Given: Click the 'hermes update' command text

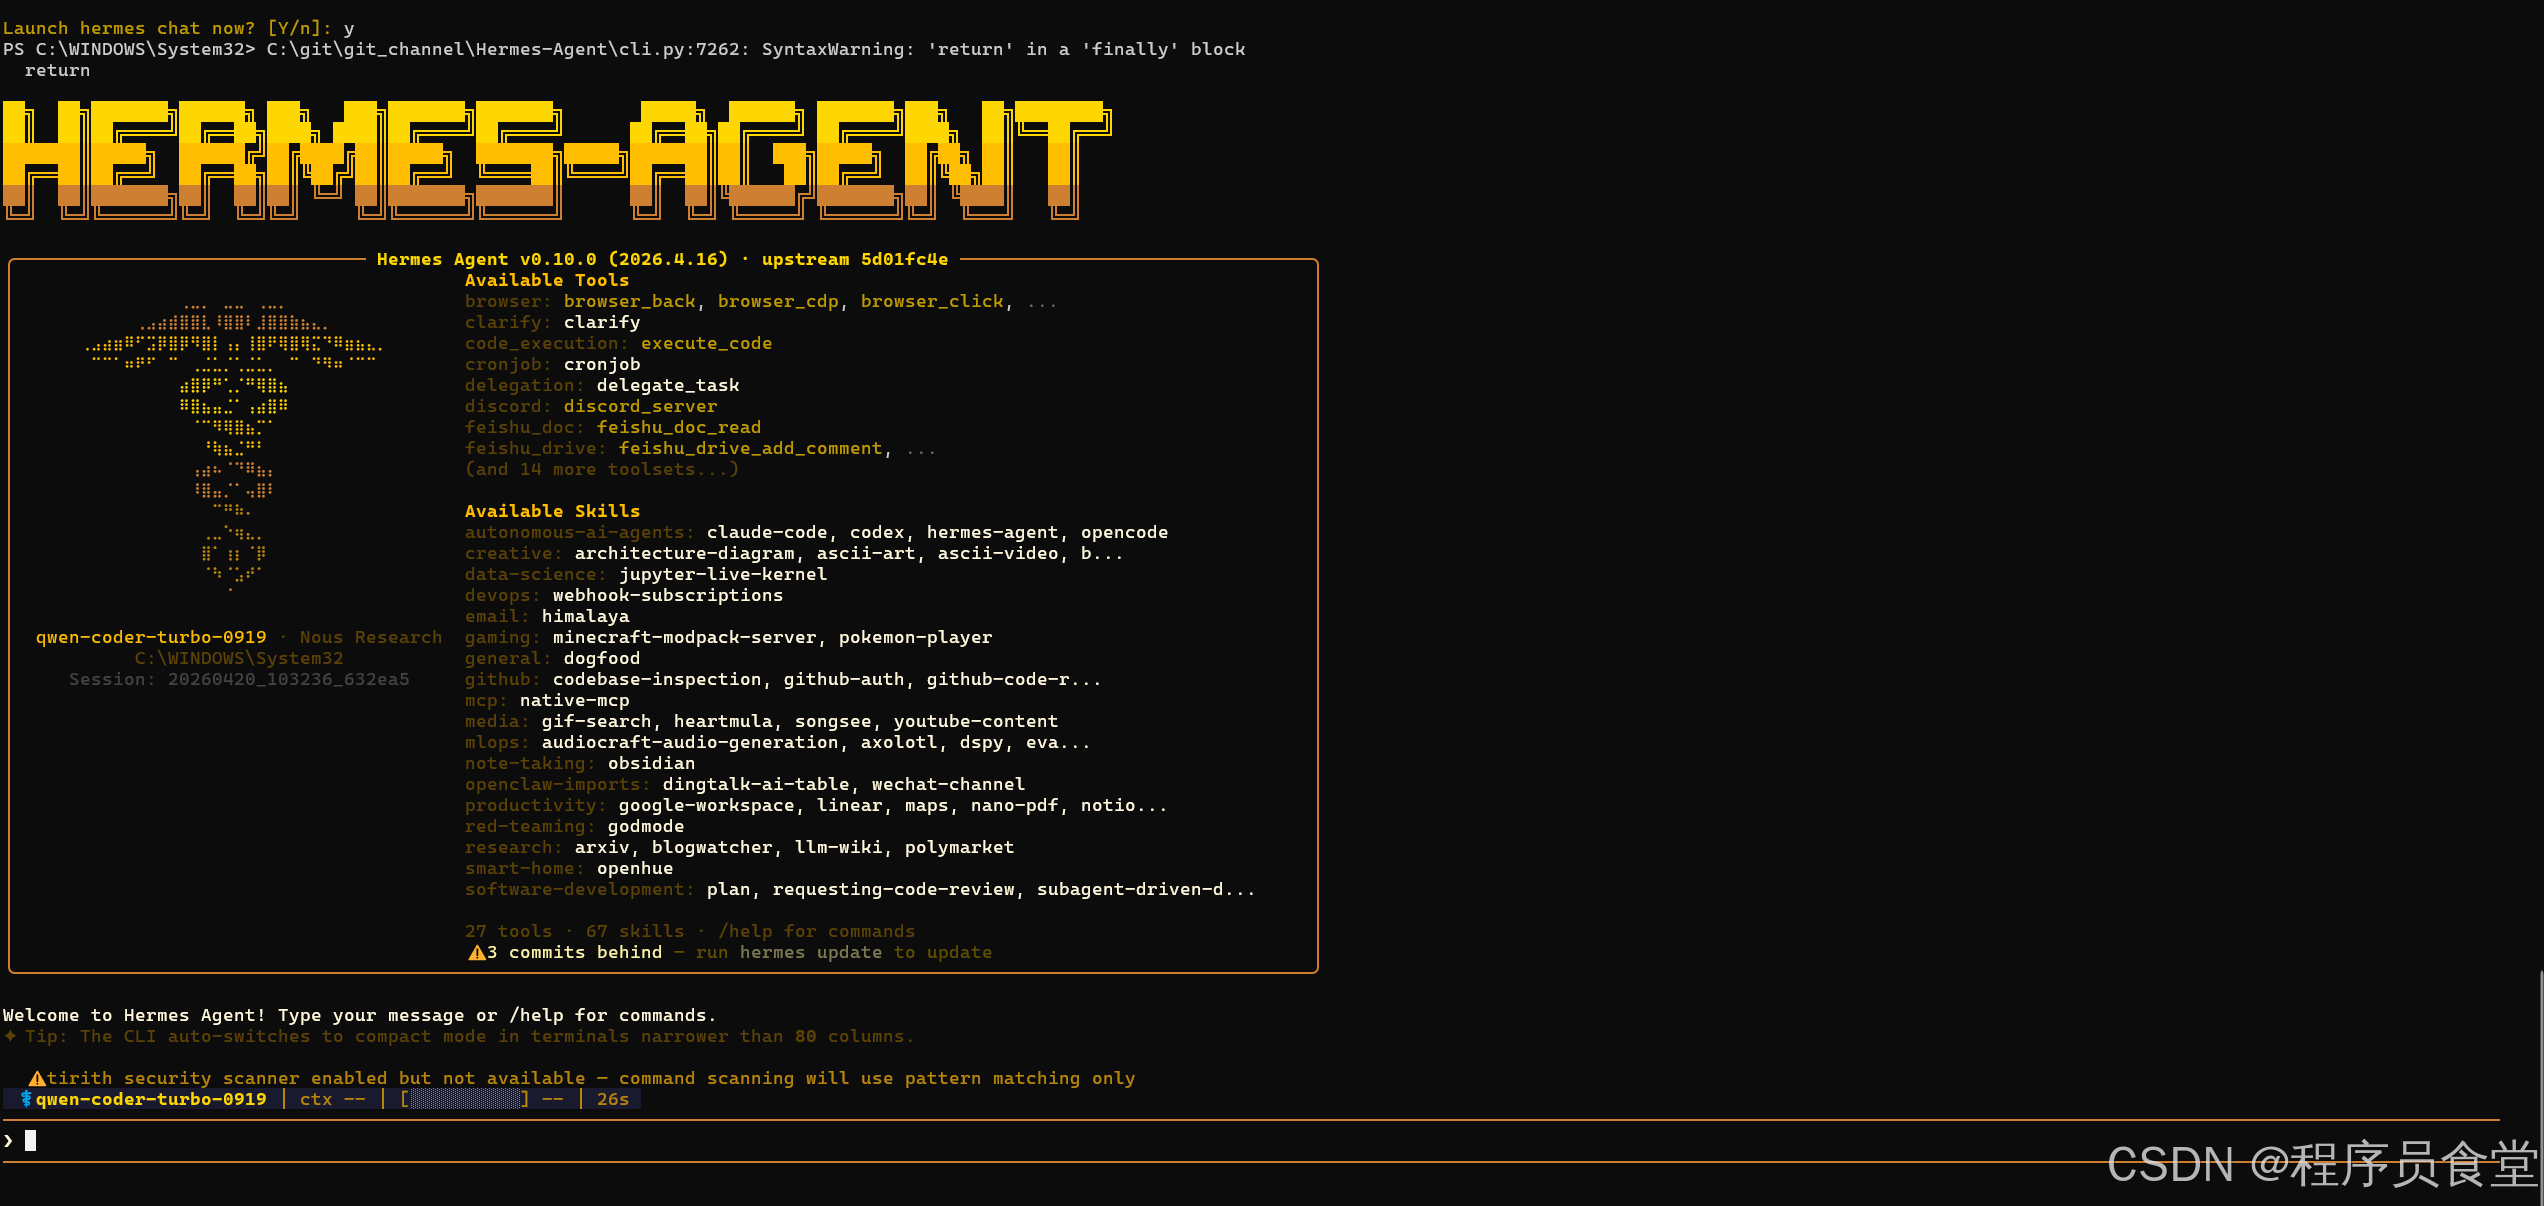Looking at the screenshot, I should pyautogui.click(x=810, y=953).
